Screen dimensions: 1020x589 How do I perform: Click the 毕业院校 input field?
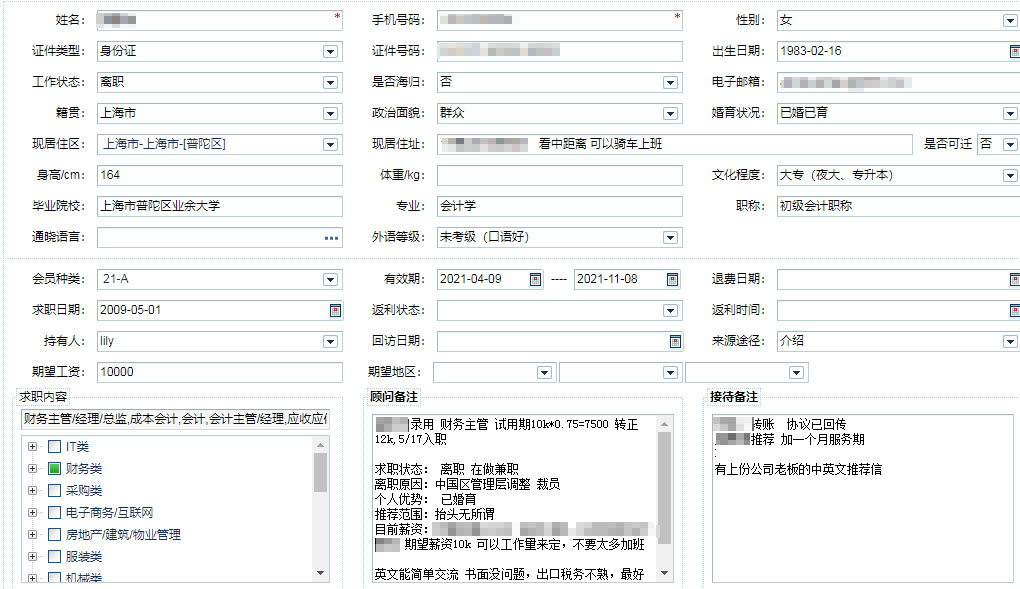[220, 206]
